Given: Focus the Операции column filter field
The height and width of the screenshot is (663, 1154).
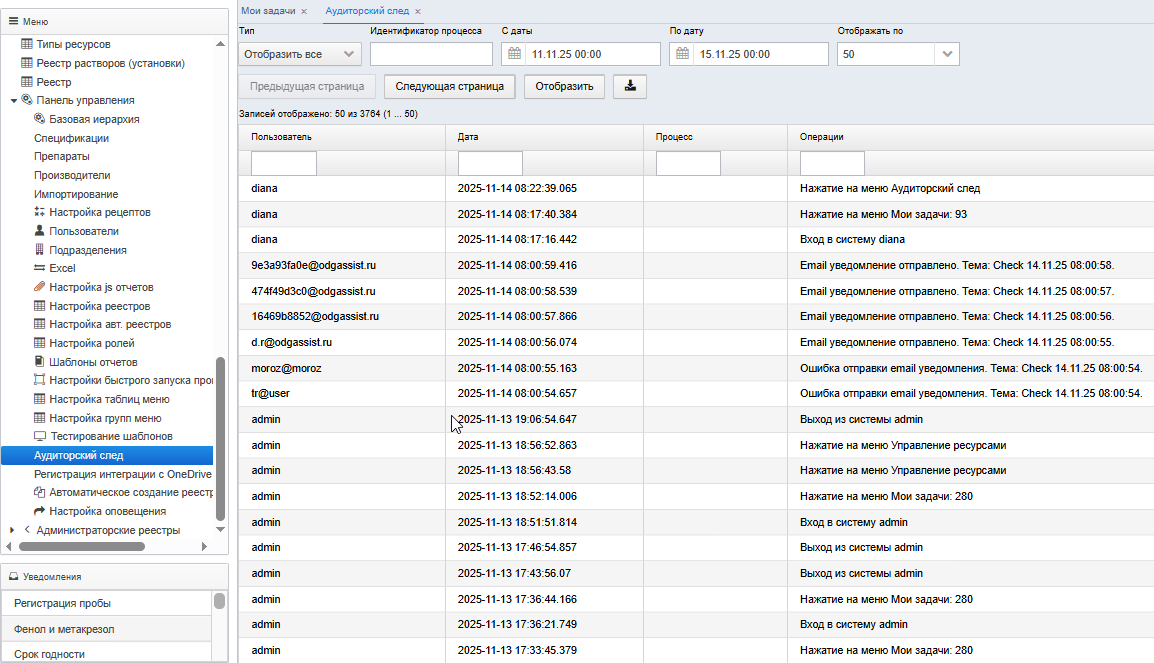Looking at the screenshot, I should click(832, 163).
